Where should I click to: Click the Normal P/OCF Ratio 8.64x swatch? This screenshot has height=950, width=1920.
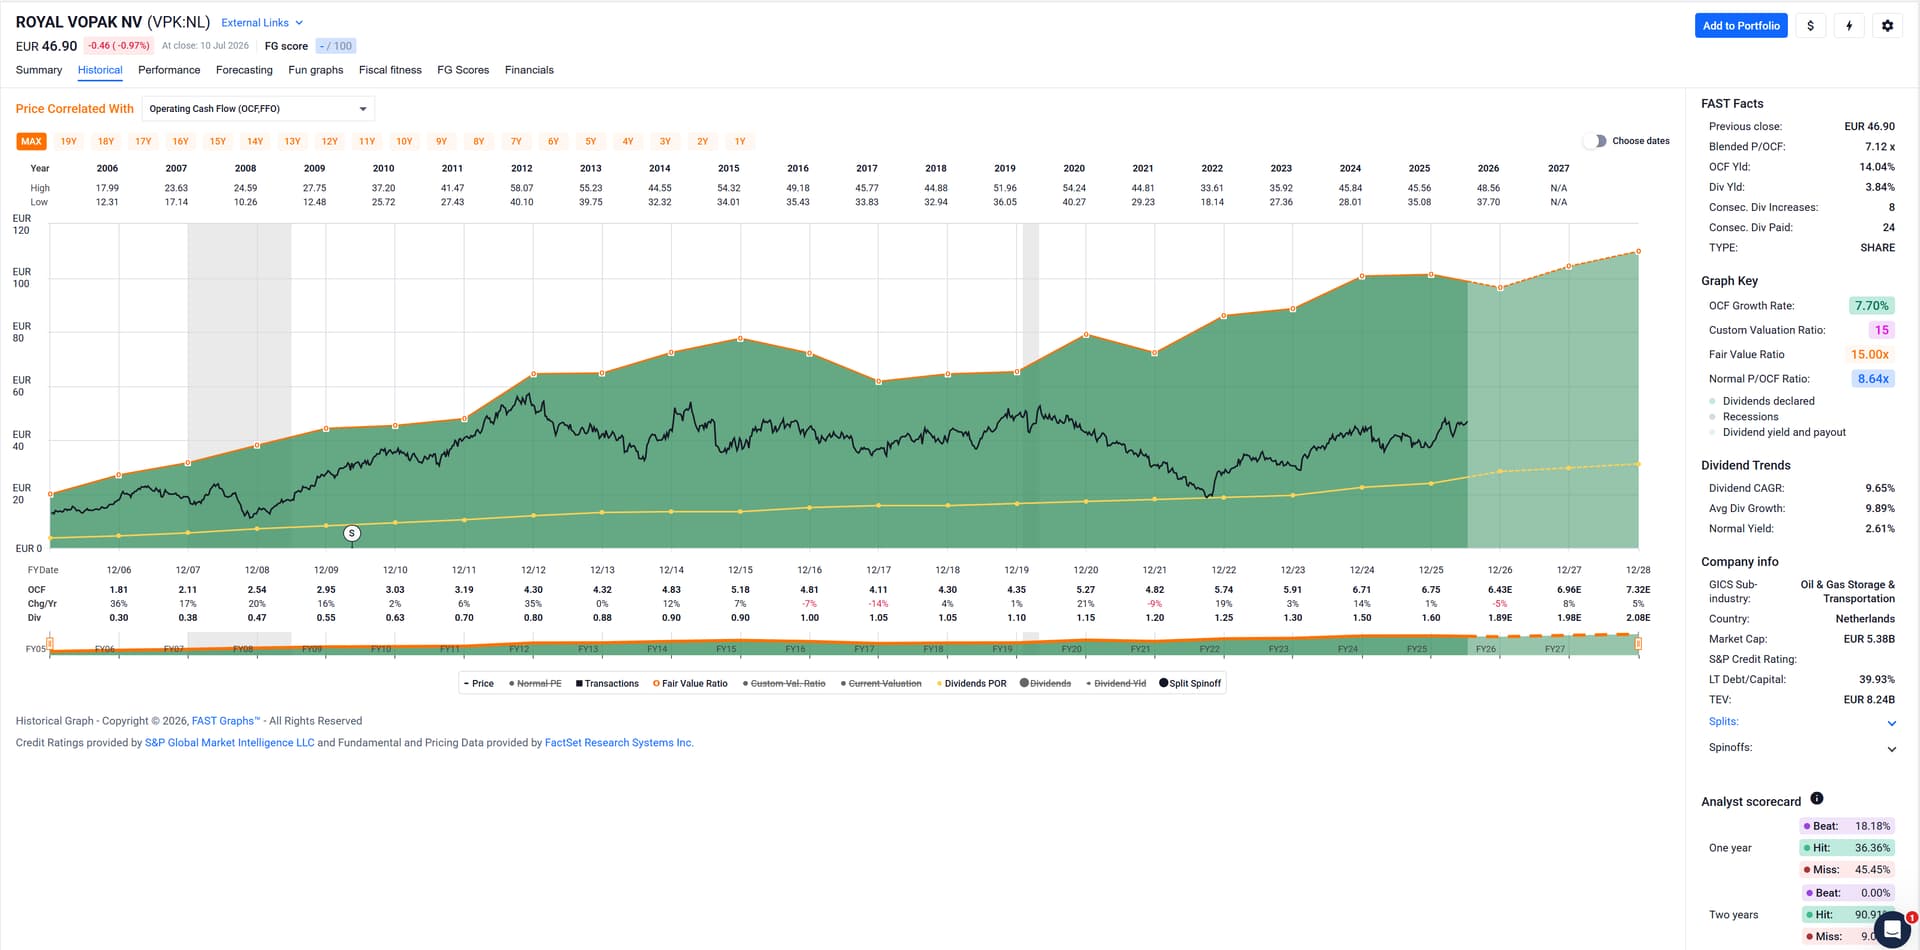(1873, 379)
